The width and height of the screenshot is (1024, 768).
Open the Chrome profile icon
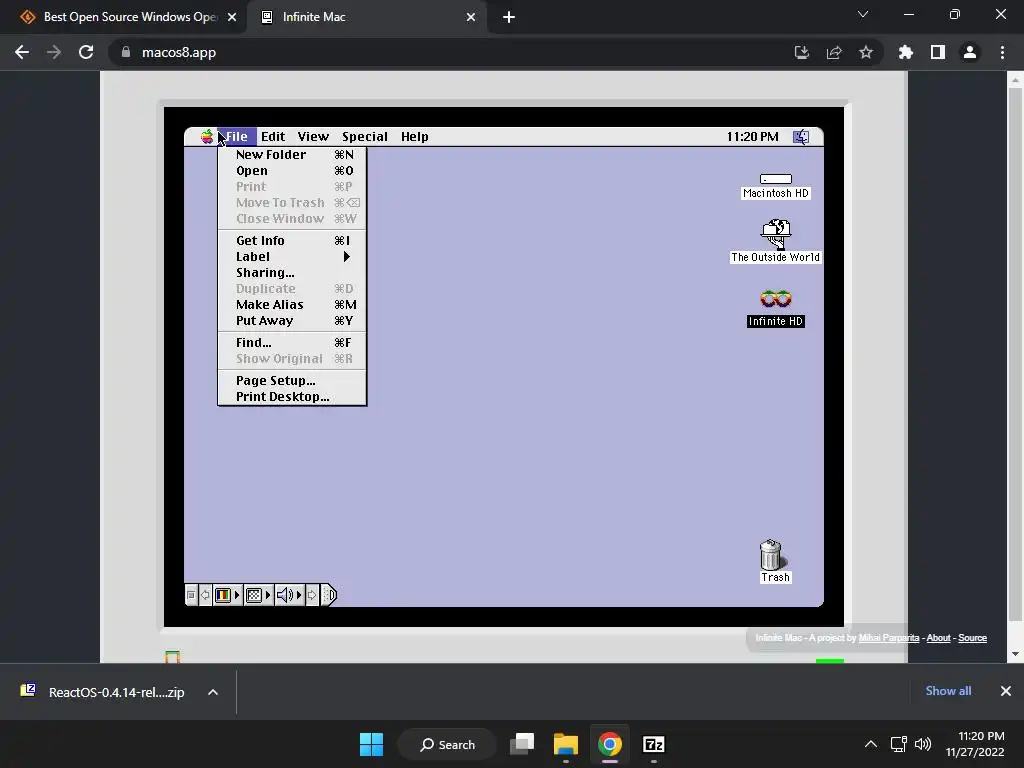[x=970, y=52]
